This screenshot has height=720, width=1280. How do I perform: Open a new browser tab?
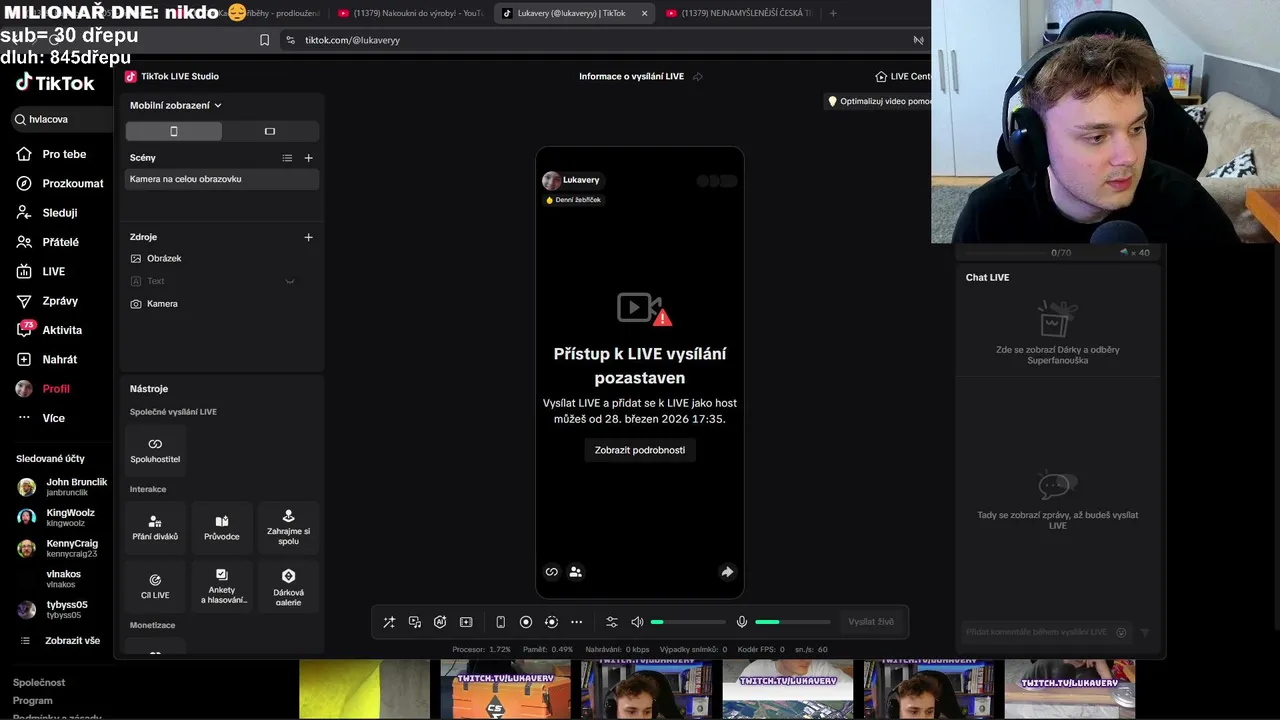833,13
